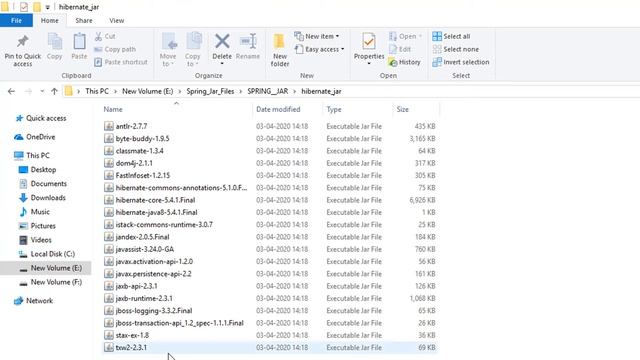Switch to the View ribbon tab
640x360 pixels.
(116, 20)
